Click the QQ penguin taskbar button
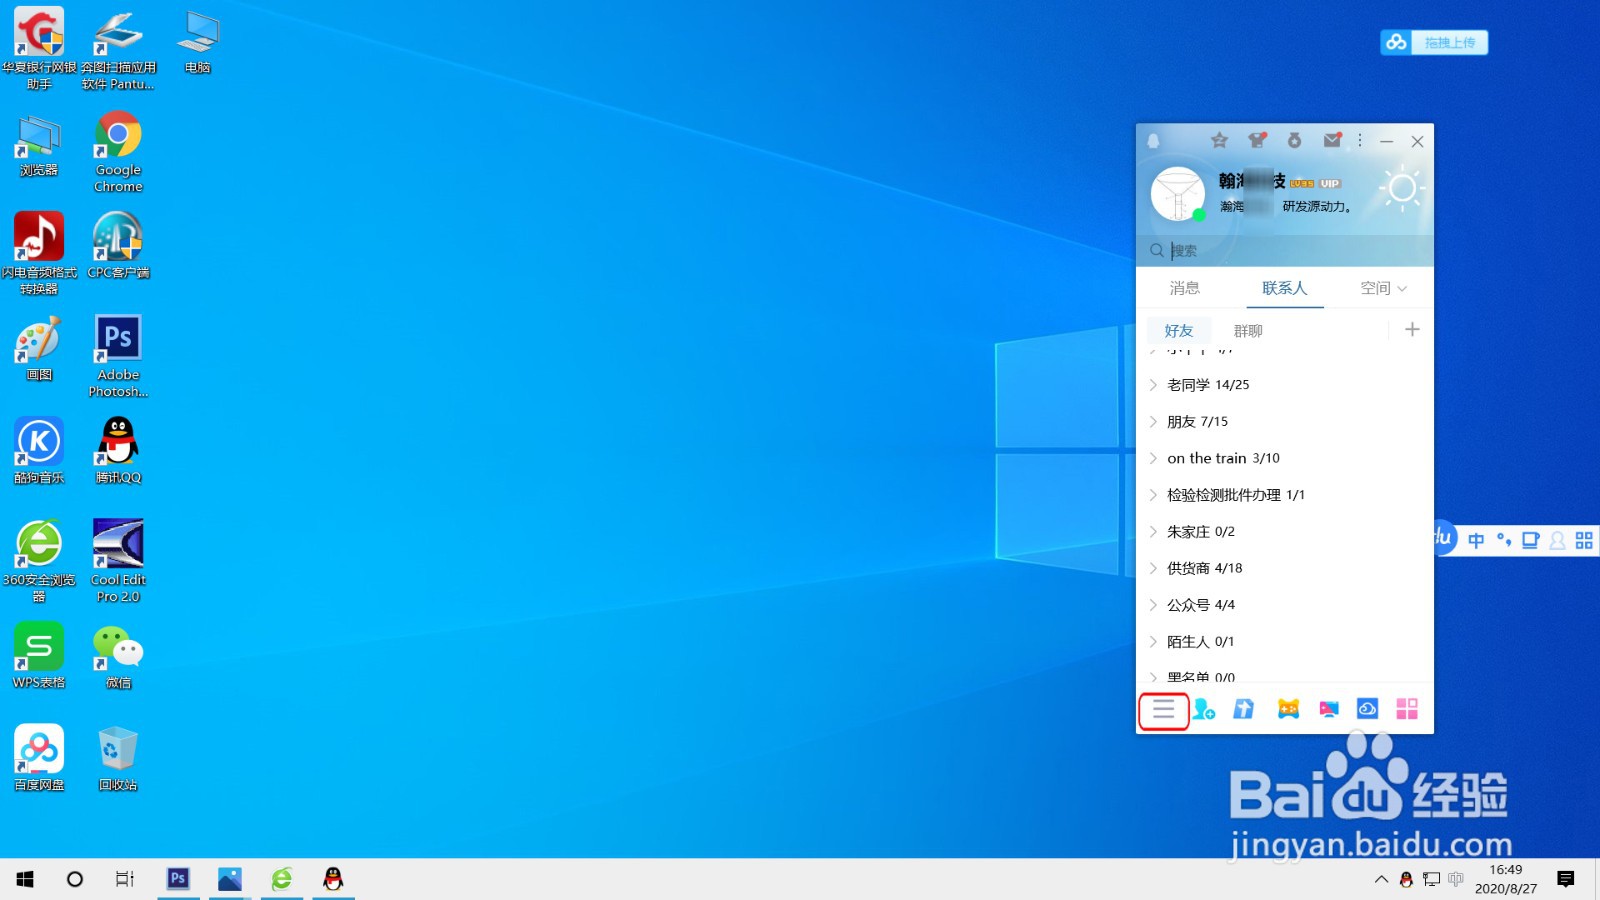 point(333,879)
